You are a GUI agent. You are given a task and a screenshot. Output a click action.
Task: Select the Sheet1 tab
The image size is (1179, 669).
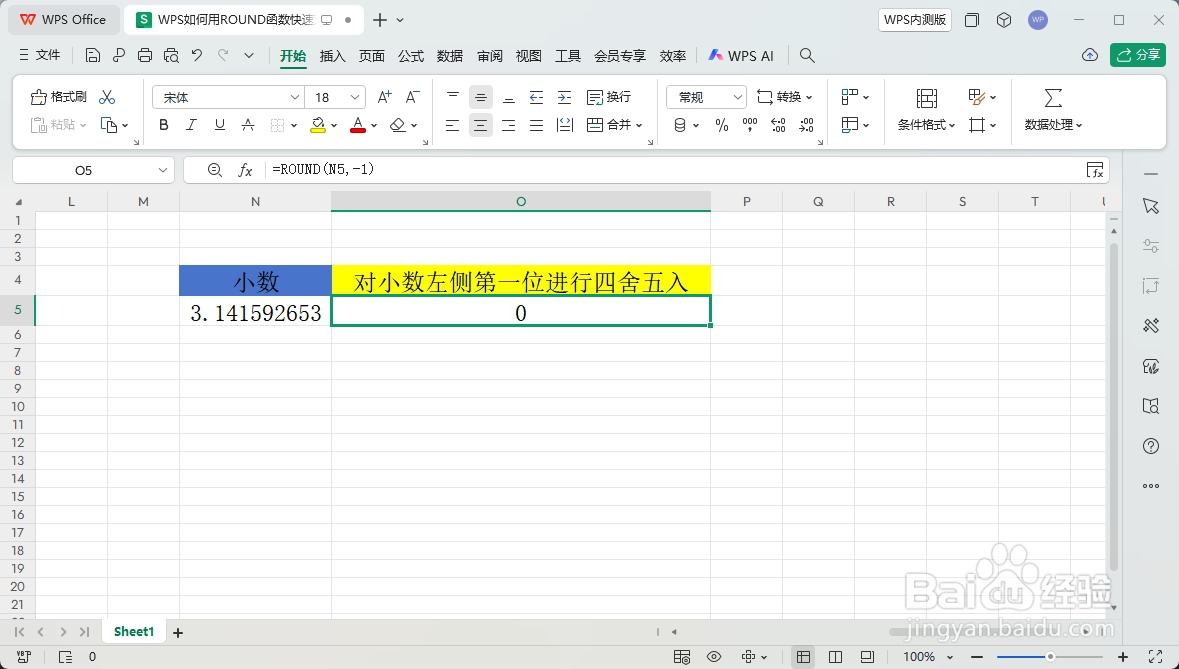tap(134, 631)
